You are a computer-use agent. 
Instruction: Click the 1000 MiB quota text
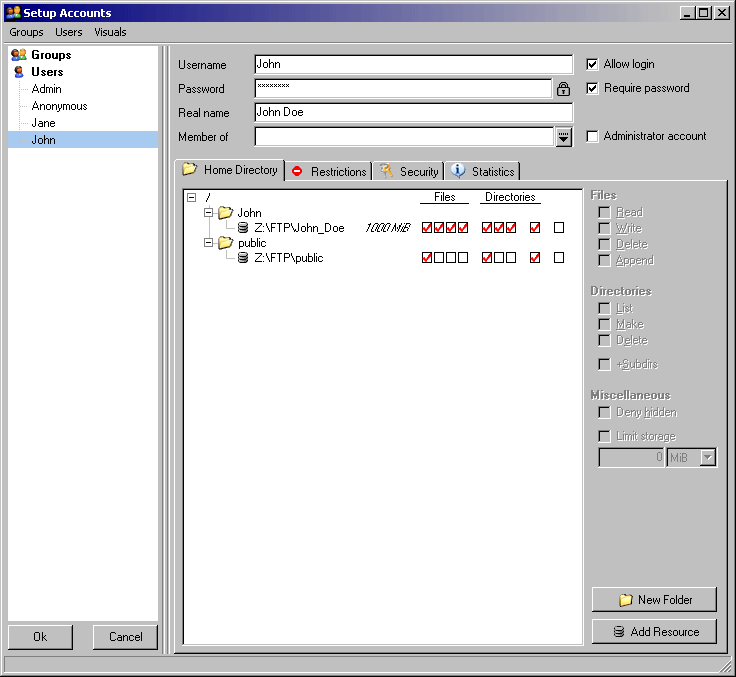[x=388, y=228]
